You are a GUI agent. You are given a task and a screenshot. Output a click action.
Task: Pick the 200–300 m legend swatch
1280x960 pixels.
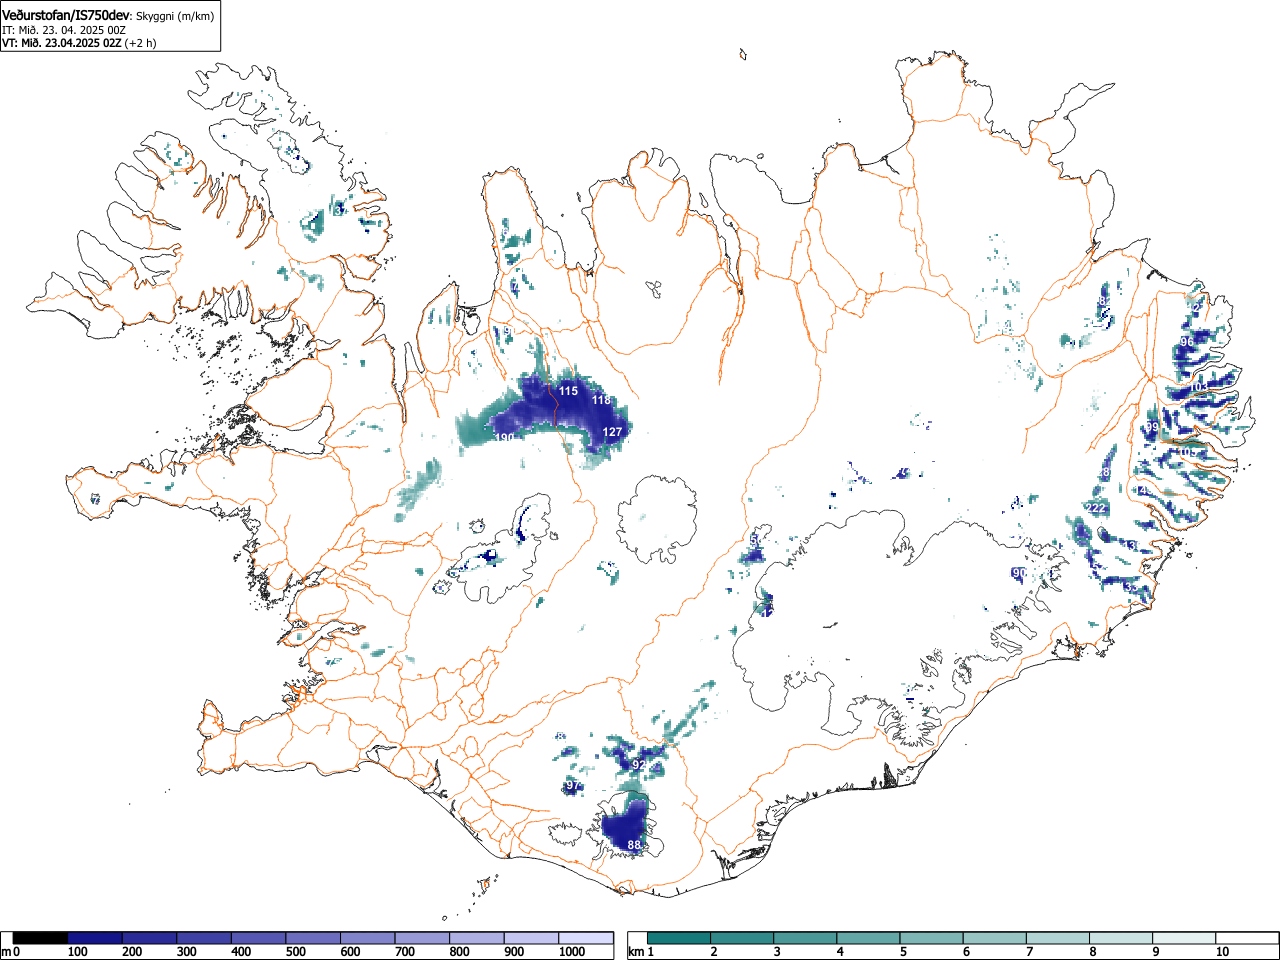[150, 938]
